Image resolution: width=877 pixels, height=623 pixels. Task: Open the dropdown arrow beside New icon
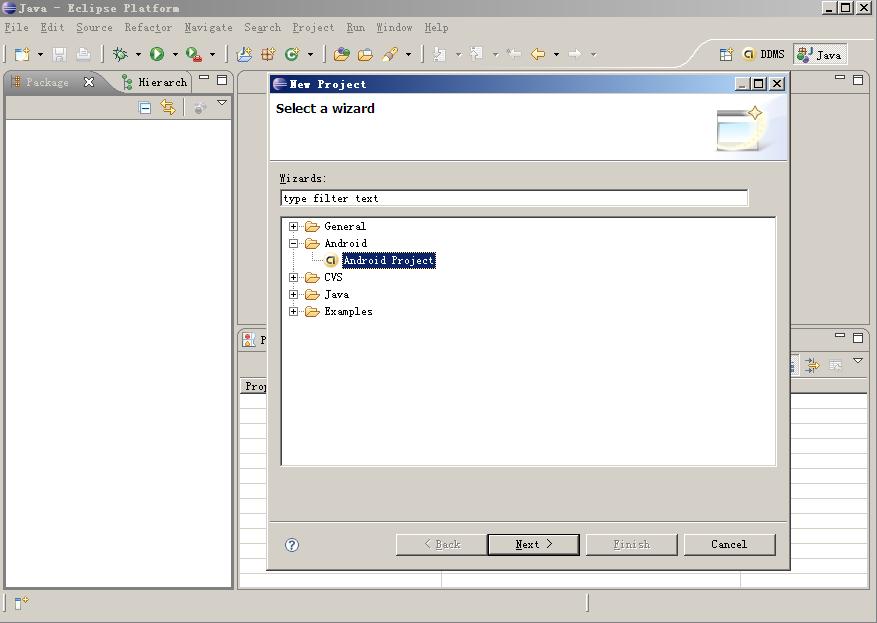[x=40, y=54]
